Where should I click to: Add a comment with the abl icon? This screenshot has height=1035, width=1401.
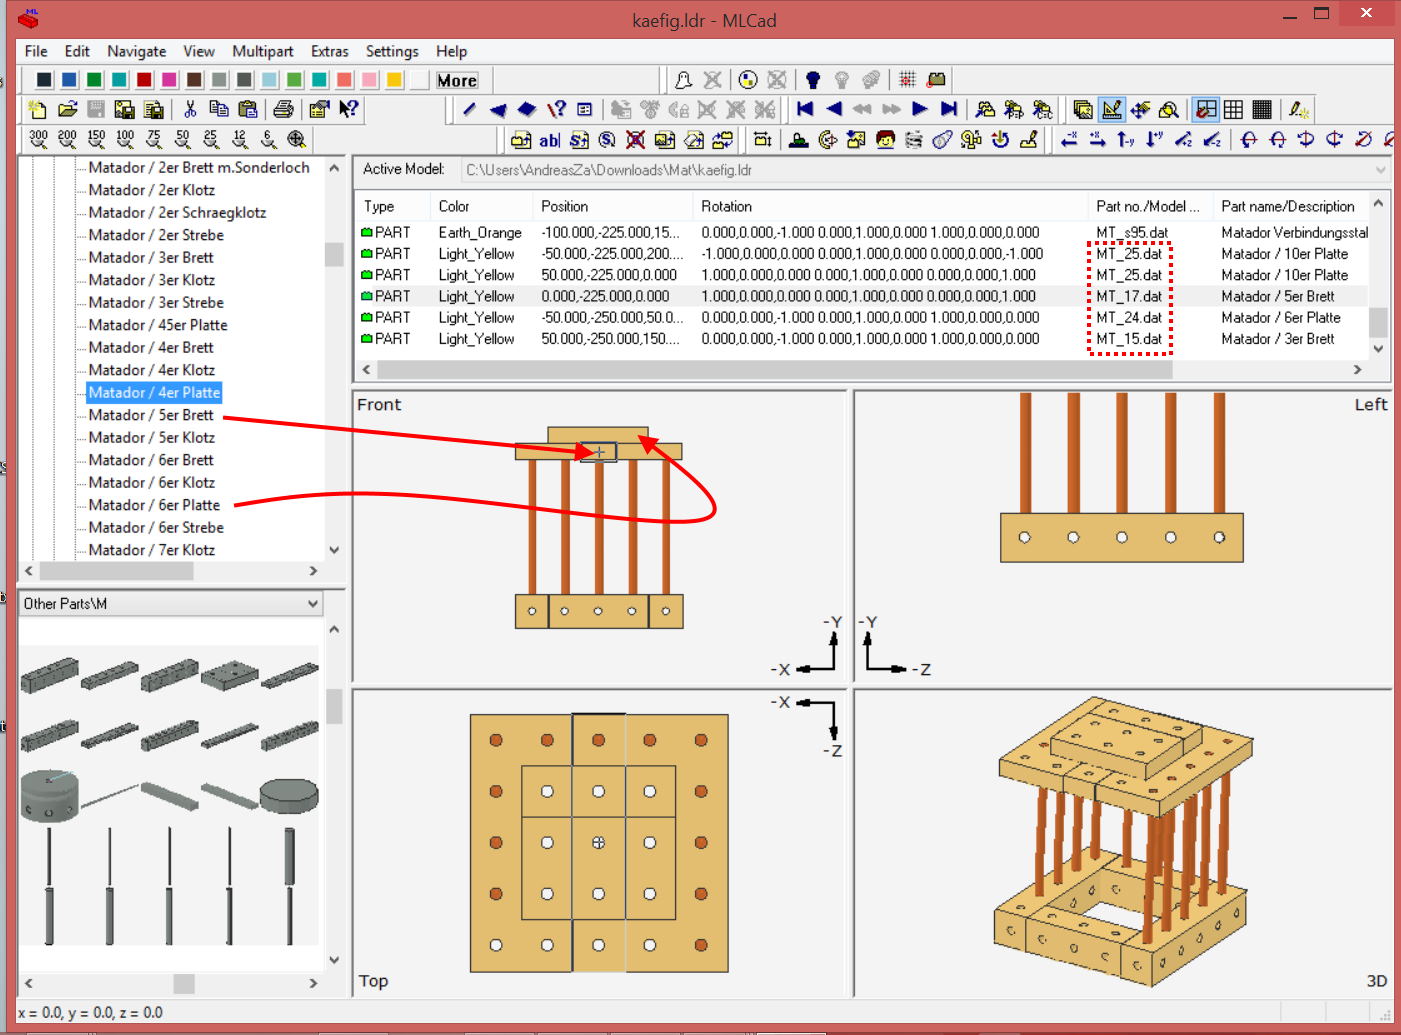click(x=549, y=139)
